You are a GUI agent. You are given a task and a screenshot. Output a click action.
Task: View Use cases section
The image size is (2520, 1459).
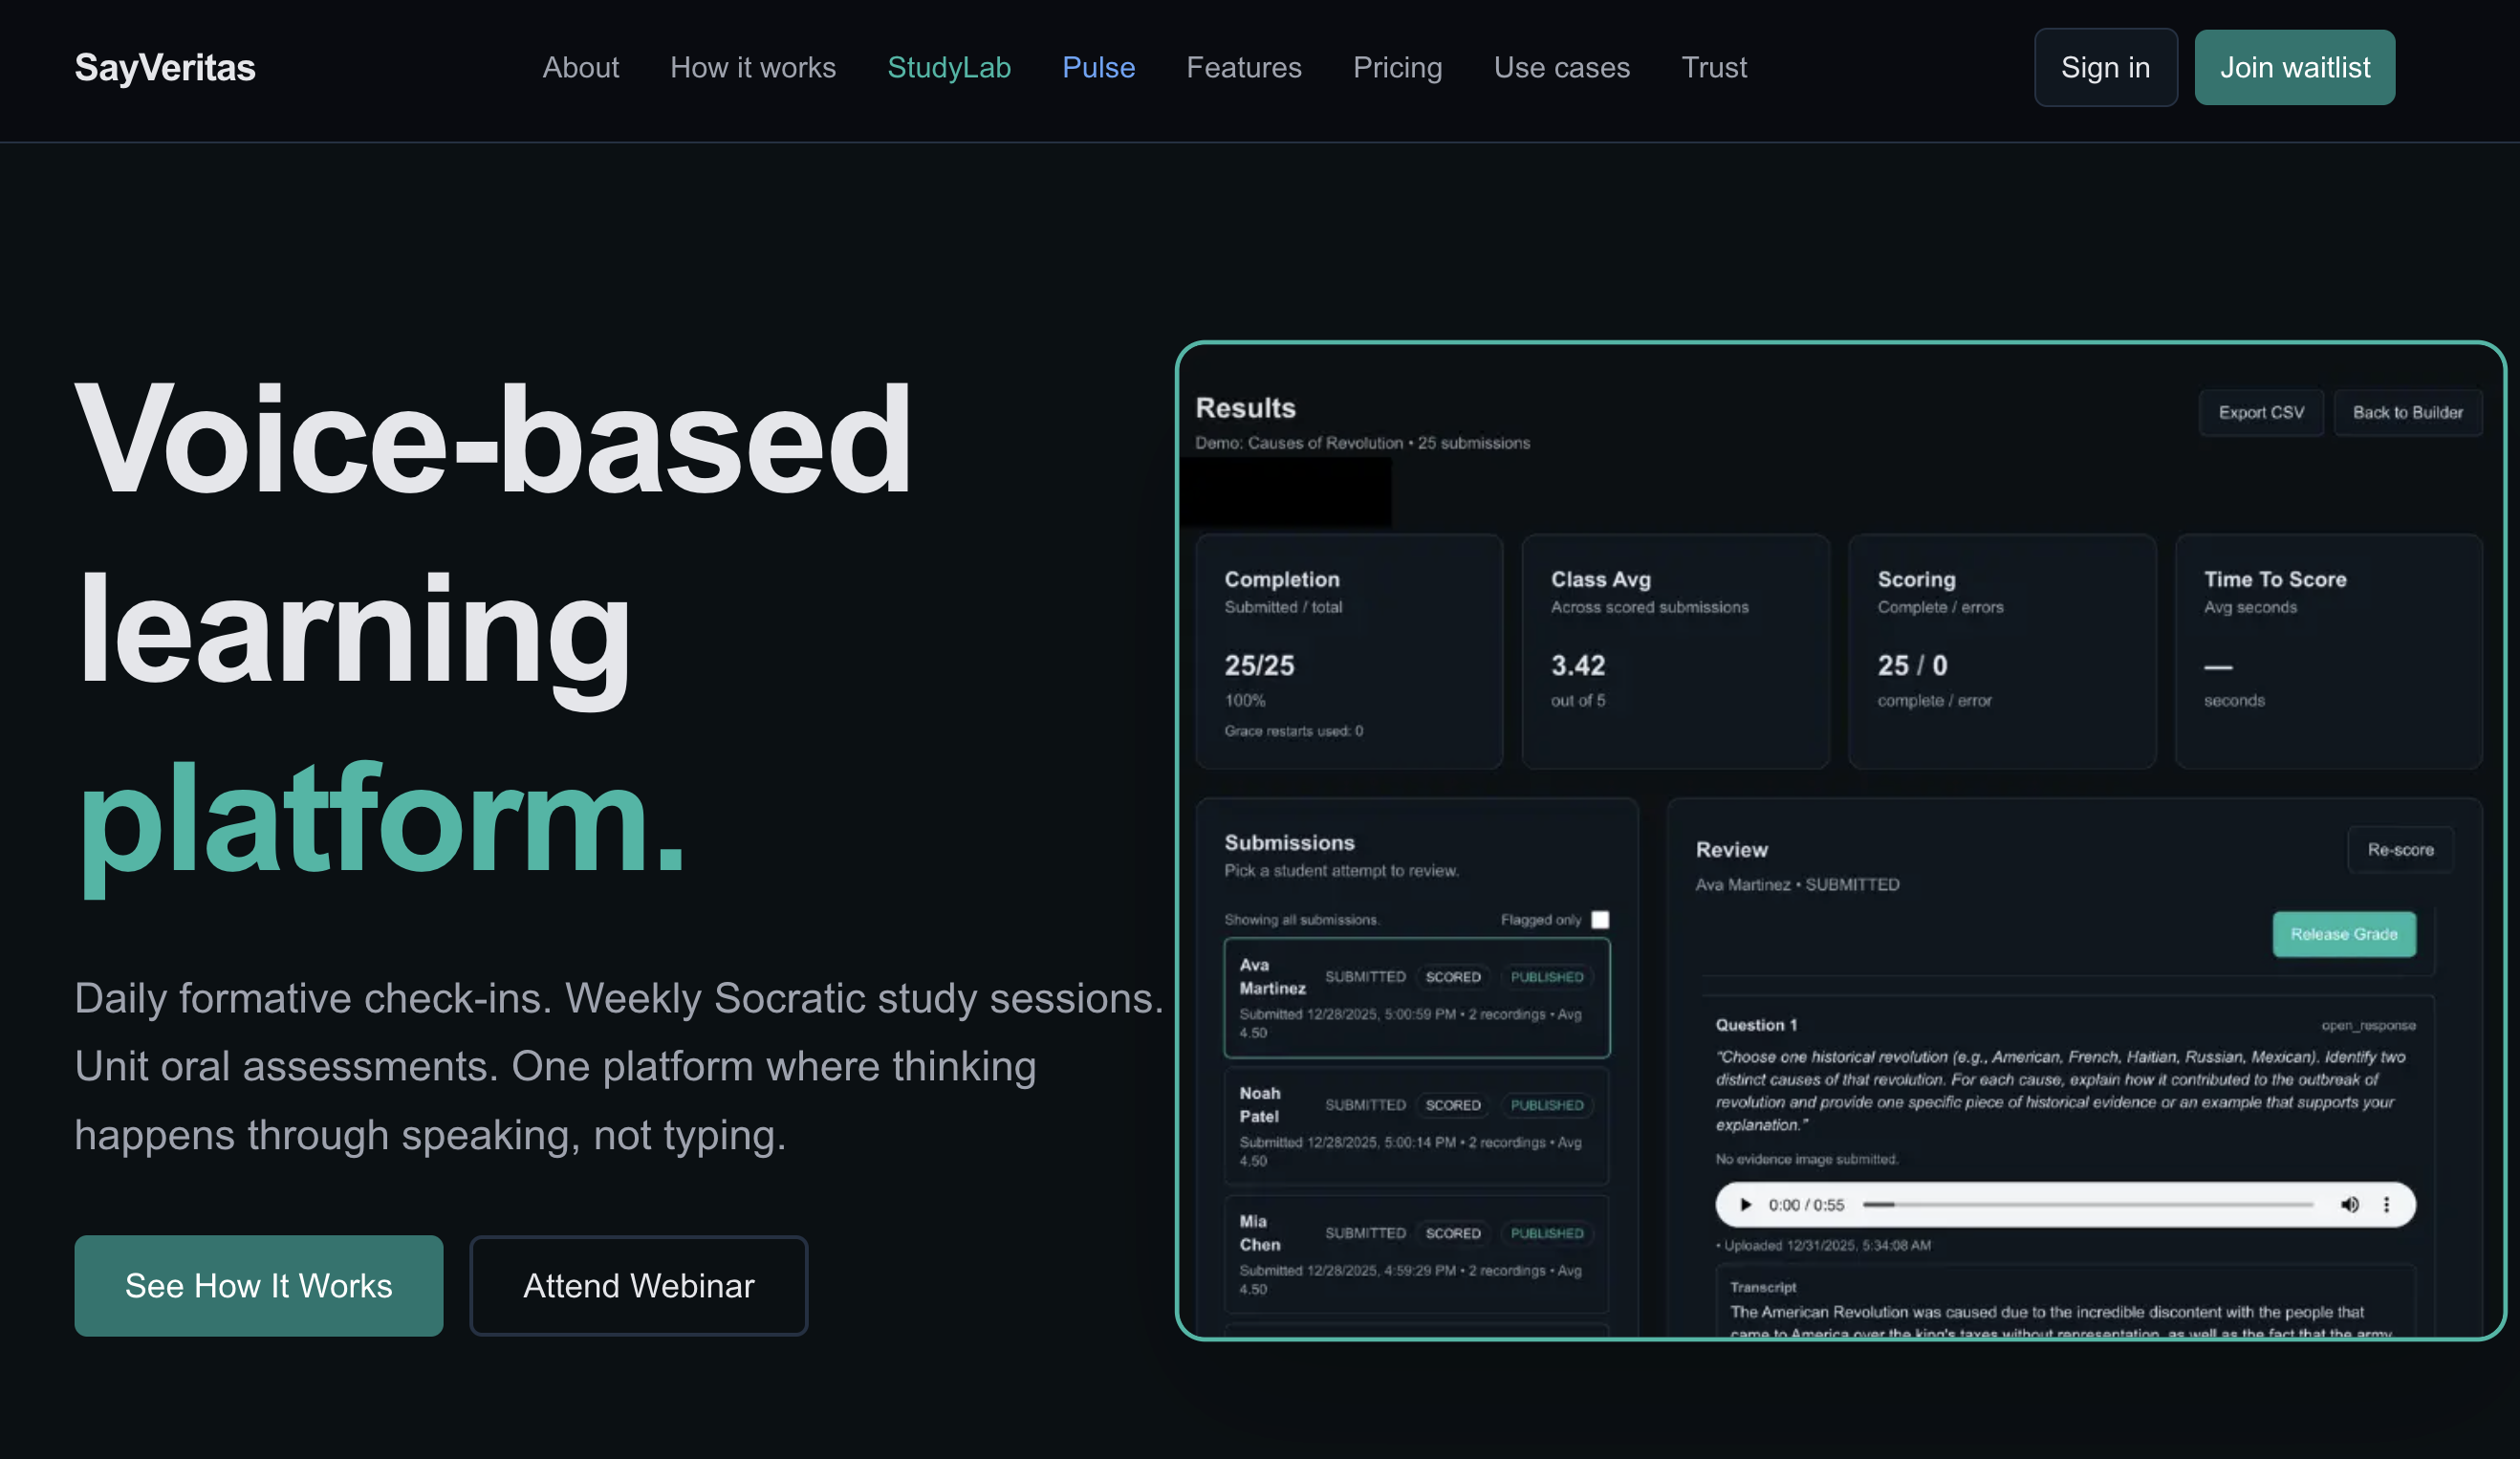1561,67
